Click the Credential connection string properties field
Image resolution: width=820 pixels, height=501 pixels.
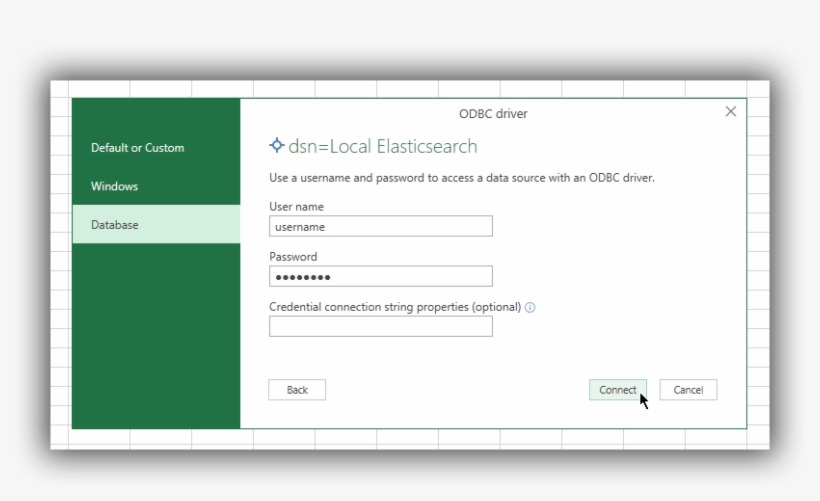[x=381, y=326]
